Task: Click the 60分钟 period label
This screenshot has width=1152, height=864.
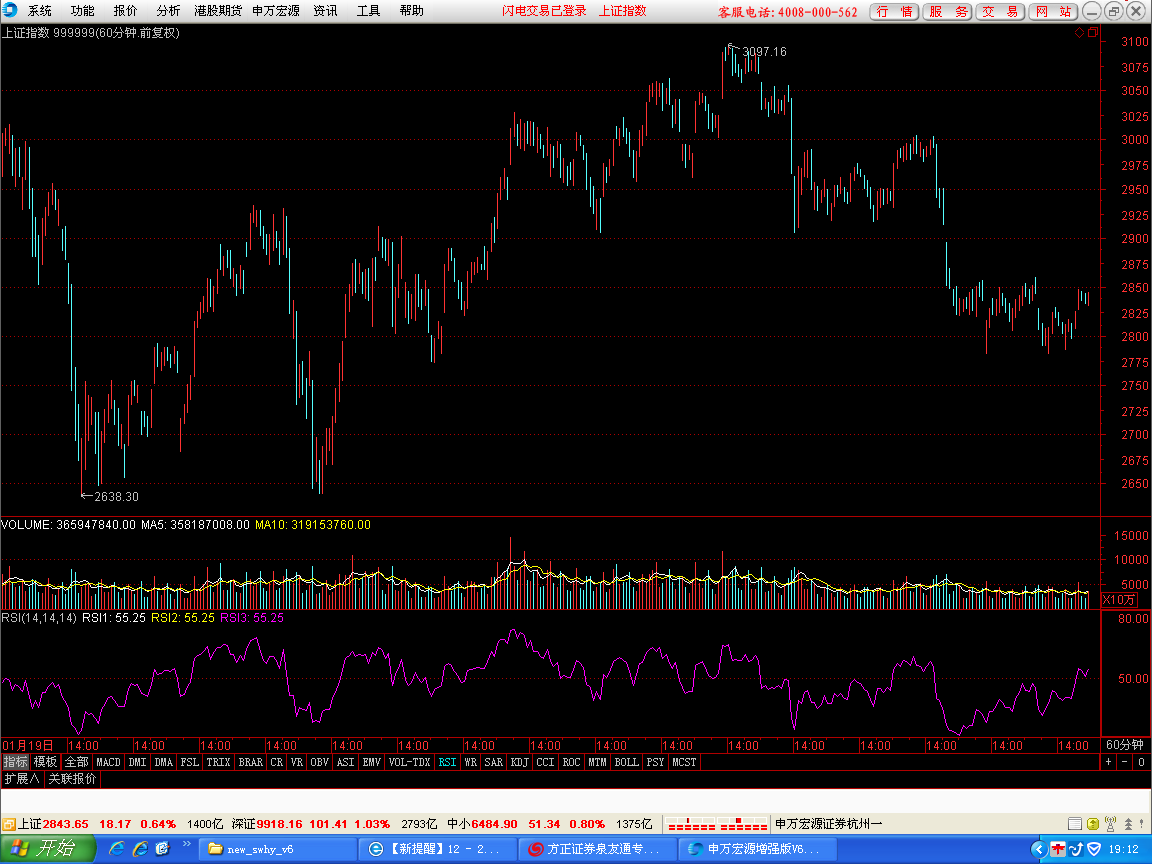Action: [x=1125, y=745]
